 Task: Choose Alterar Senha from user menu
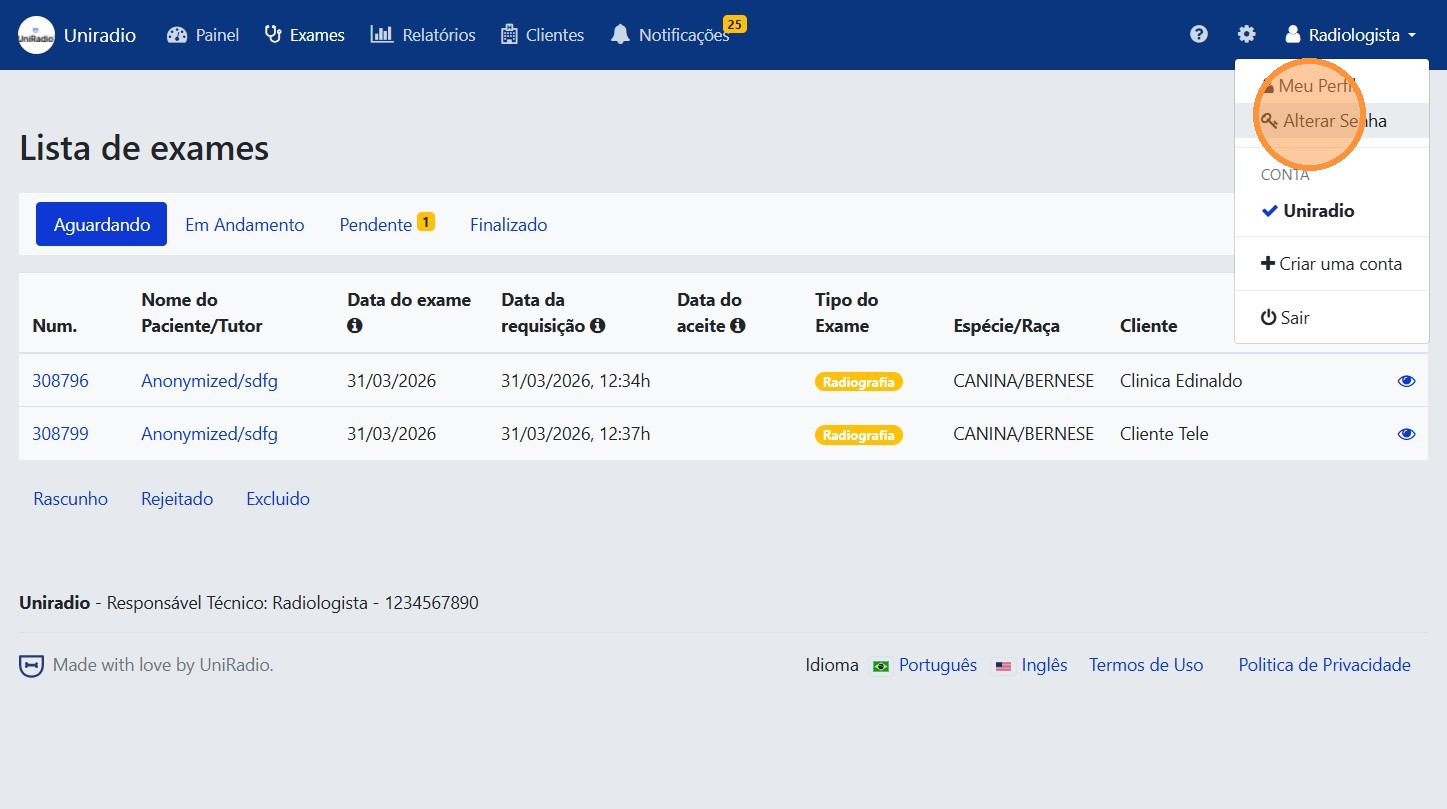(1334, 121)
